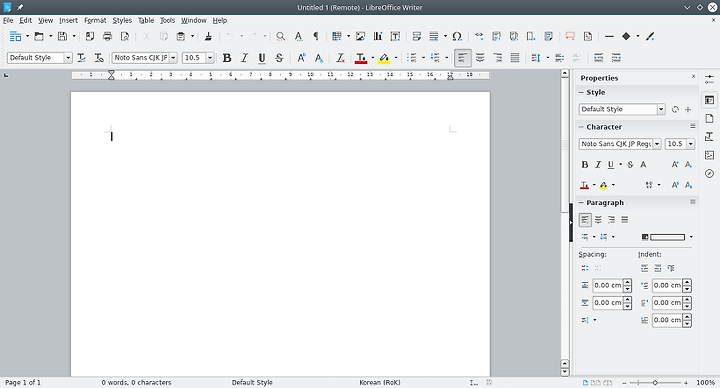Screen dimensions: 720x388
Task: Toggle Strikethrough in the main toolbar
Action: [279, 58]
